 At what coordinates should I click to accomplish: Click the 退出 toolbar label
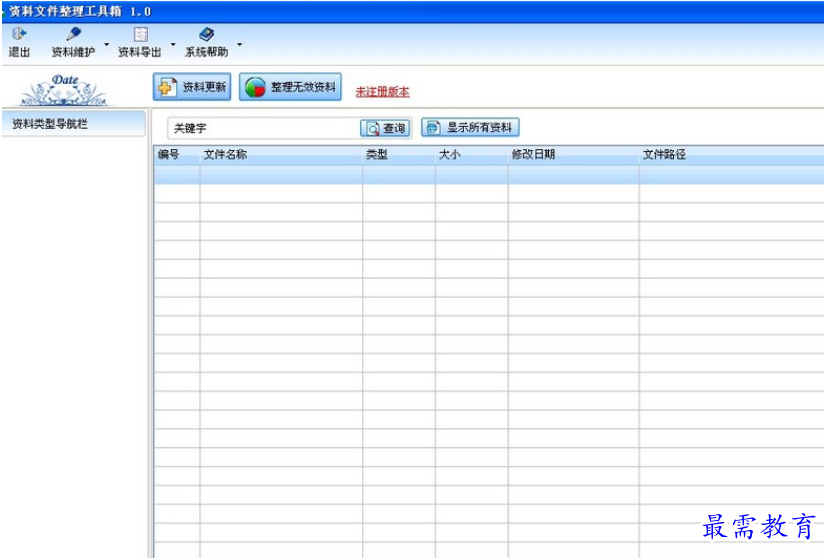(19, 52)
